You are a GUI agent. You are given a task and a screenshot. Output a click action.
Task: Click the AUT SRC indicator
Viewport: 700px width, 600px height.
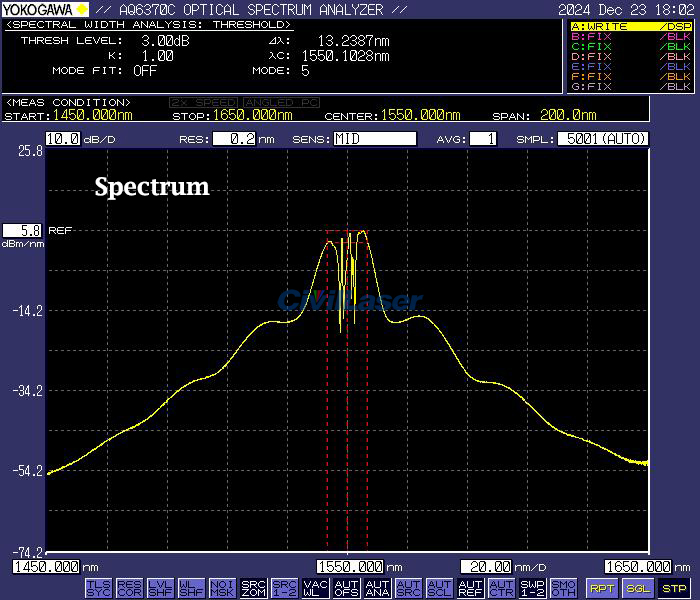coord(408,588)
